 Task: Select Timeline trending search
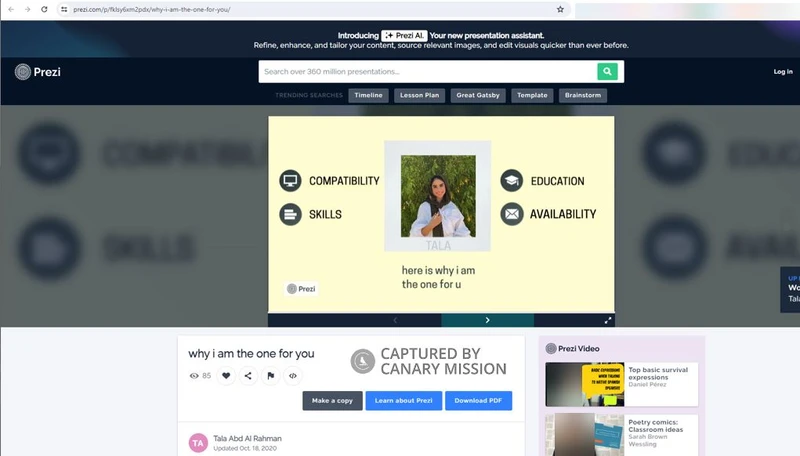click(x=368, y=95)
